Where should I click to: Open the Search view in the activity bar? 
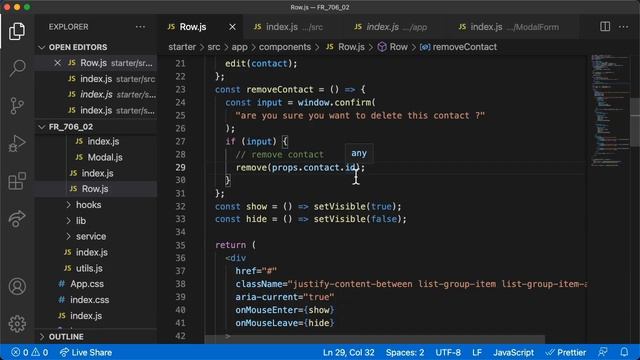pos(17,68)
